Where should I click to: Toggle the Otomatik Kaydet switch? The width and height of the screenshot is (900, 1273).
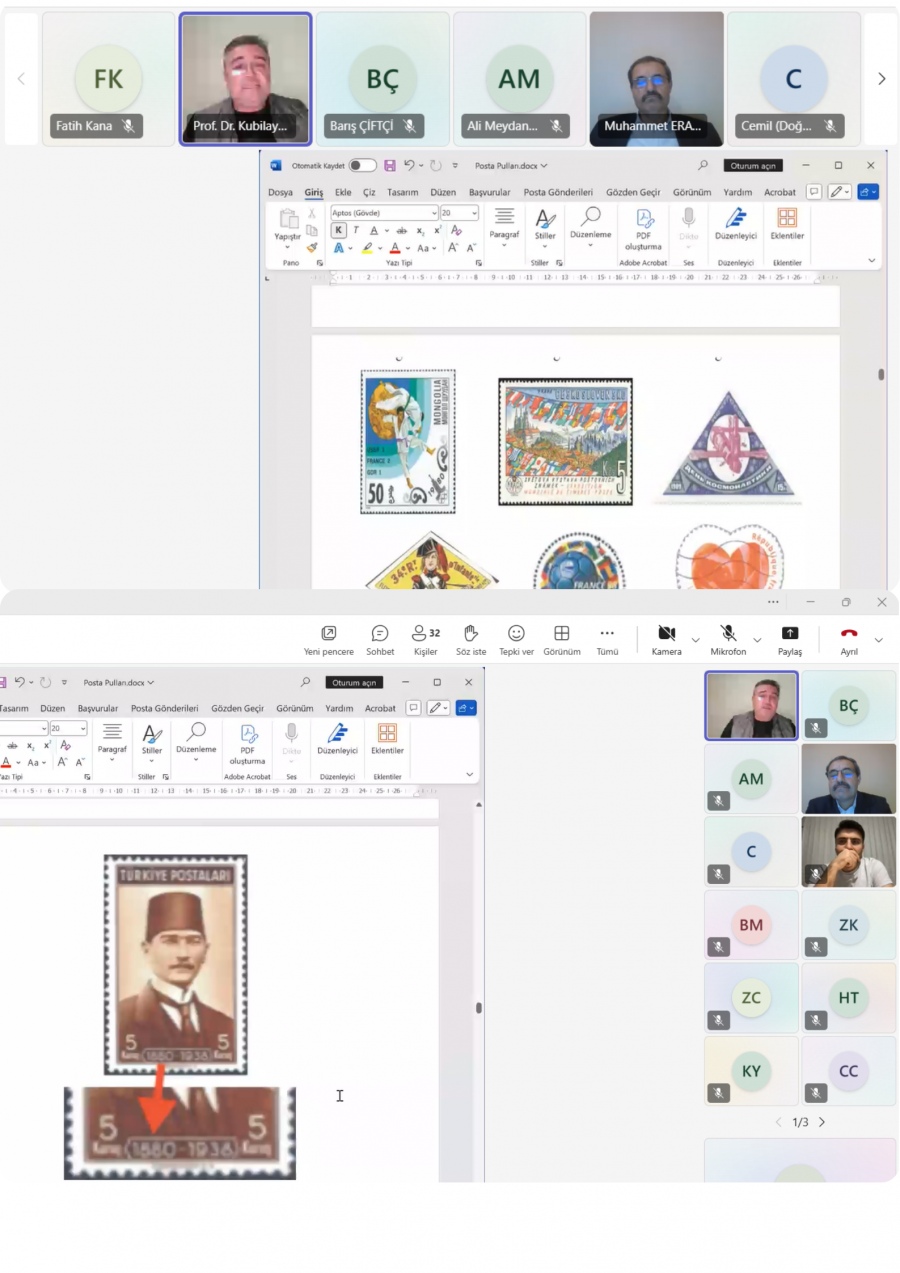(362, 165)
